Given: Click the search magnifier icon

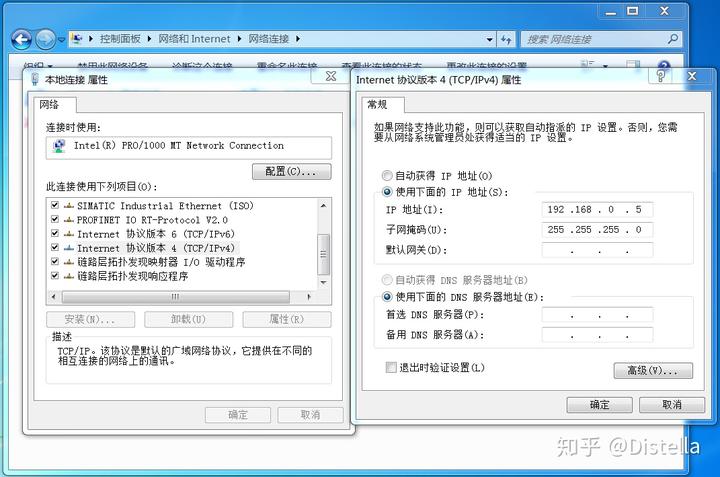Looking at the screenshot, I should point(673,39).
